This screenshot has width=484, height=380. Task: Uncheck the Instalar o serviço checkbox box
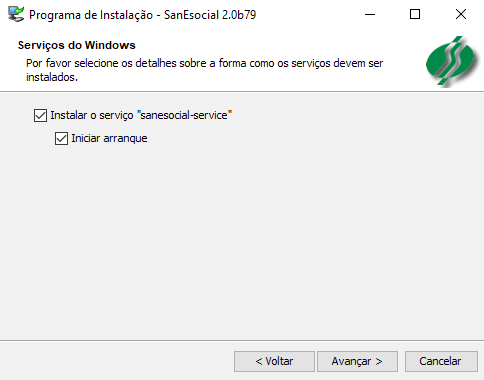[x=40, y=116]
